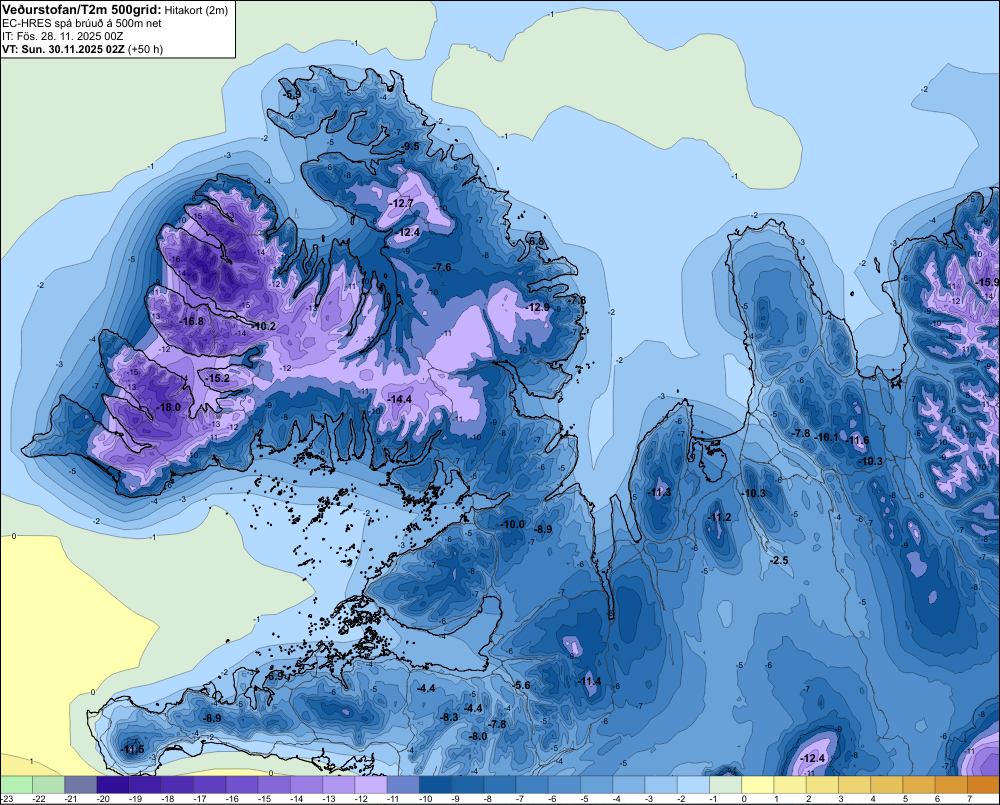The width and height of the screenshot is (1000, 805).
Task: Pick the light yellow swatch above 0
Action: click(758, 785)
